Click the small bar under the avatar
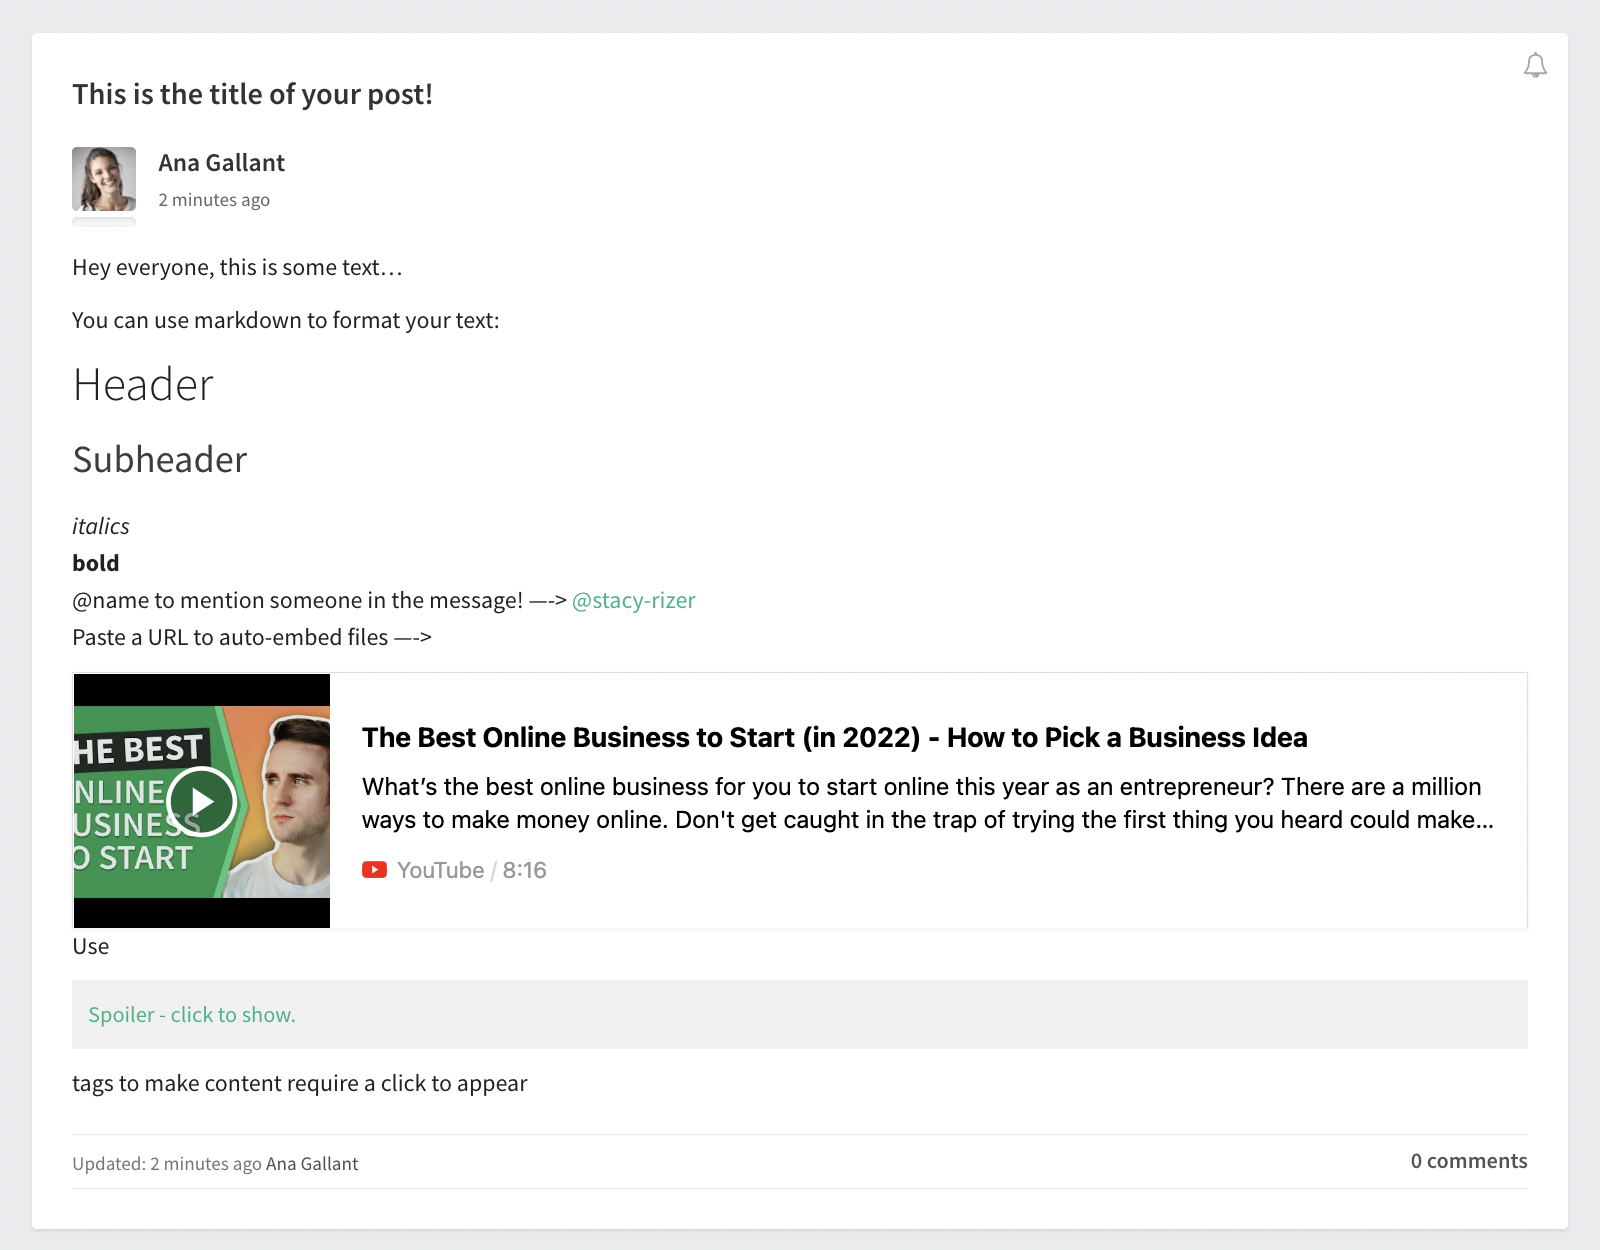This screenshot has height=1250, width=1600. pos(104,222)
